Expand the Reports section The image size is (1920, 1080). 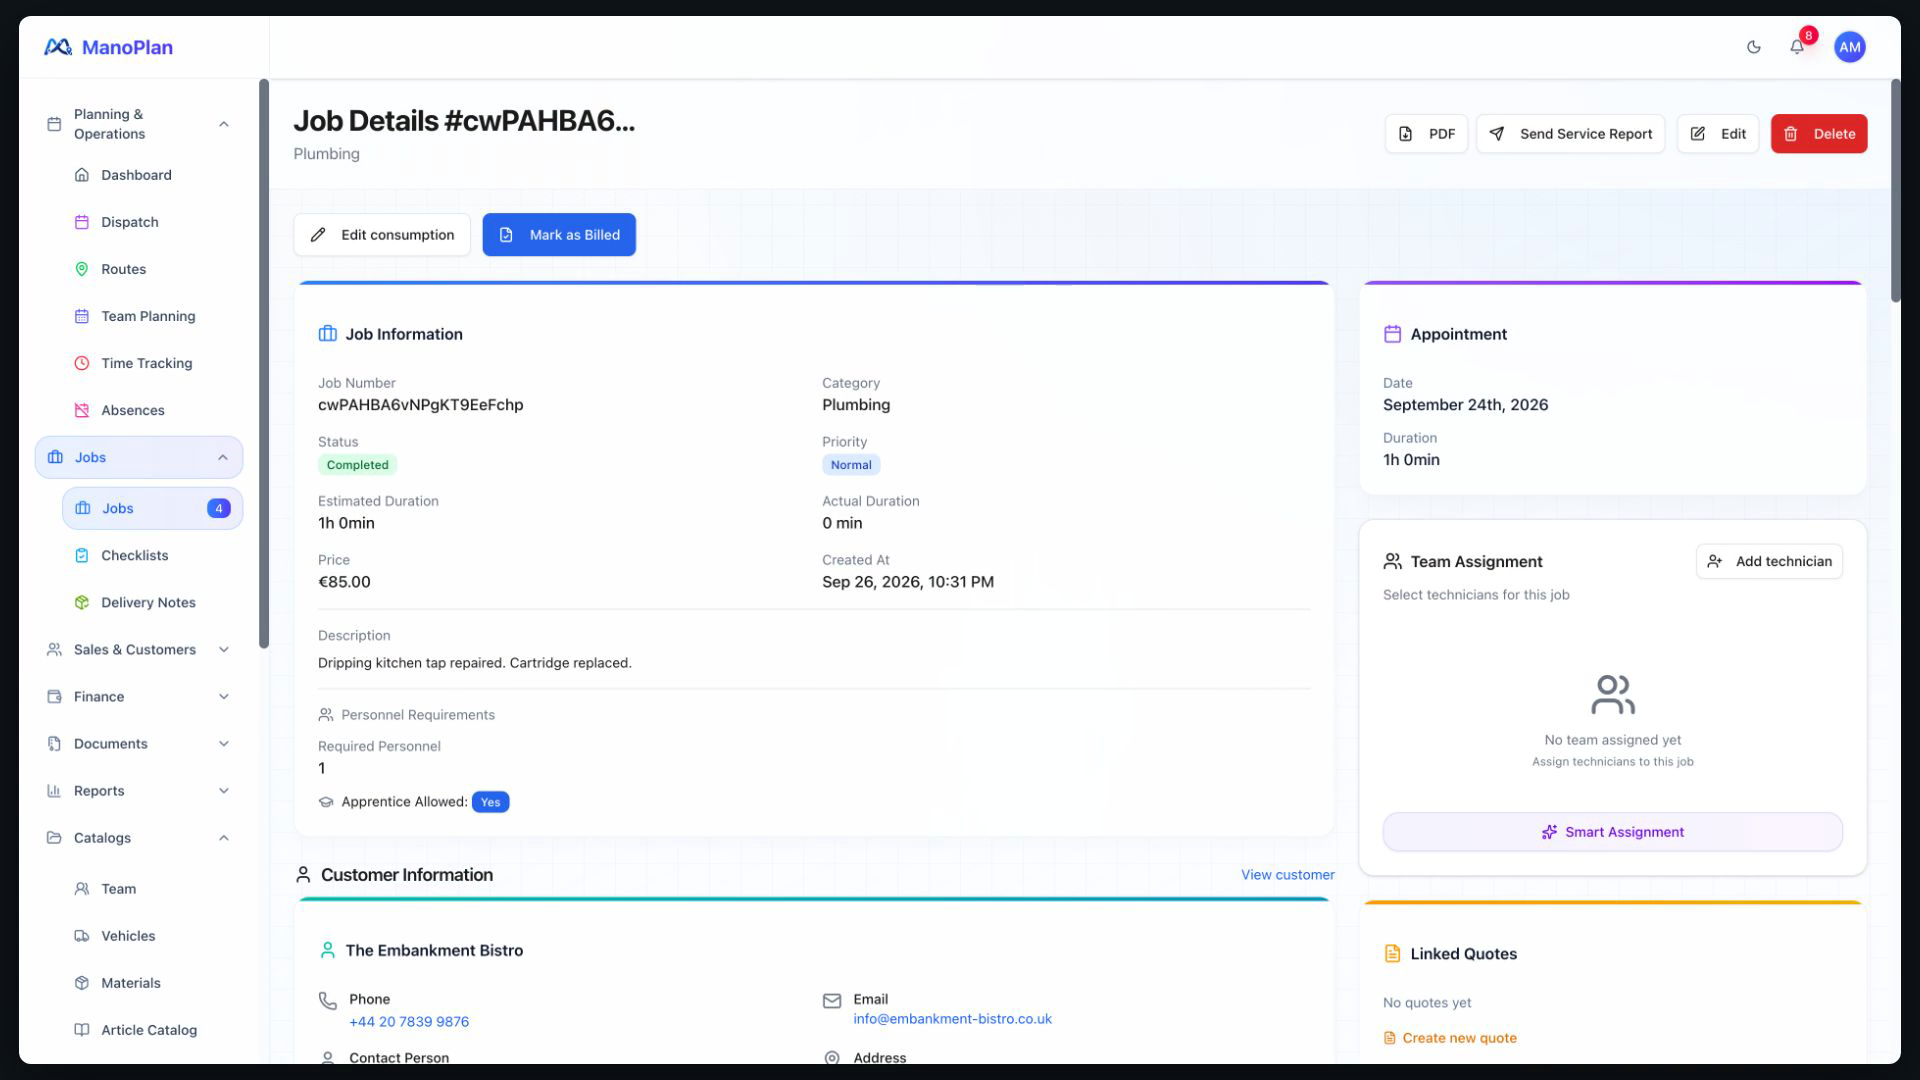[x=139, y=790]
